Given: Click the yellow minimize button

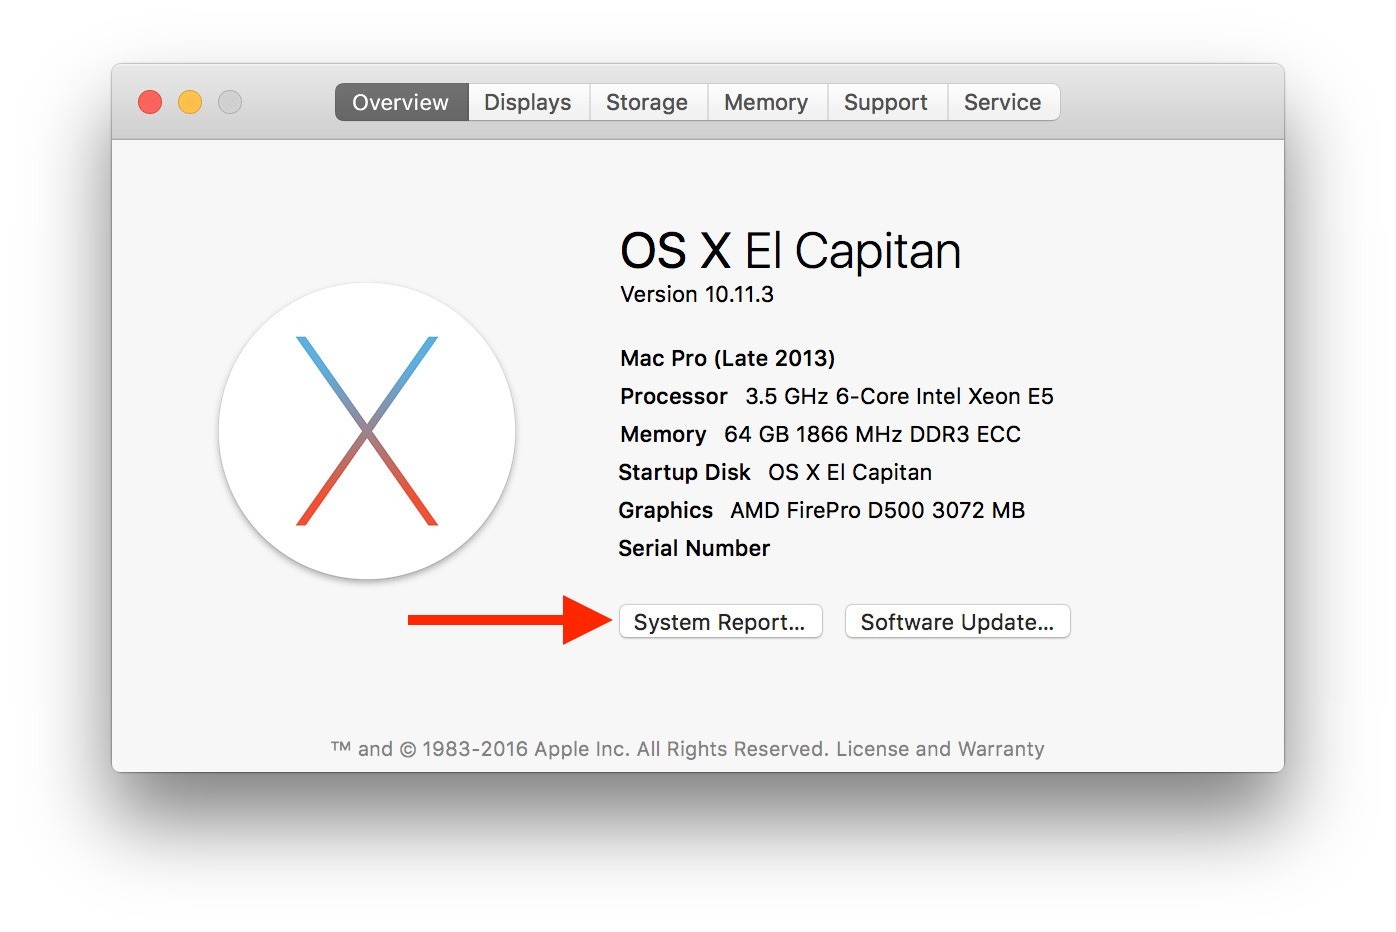Looking at the screenshot, I should (x=190, y=102).
